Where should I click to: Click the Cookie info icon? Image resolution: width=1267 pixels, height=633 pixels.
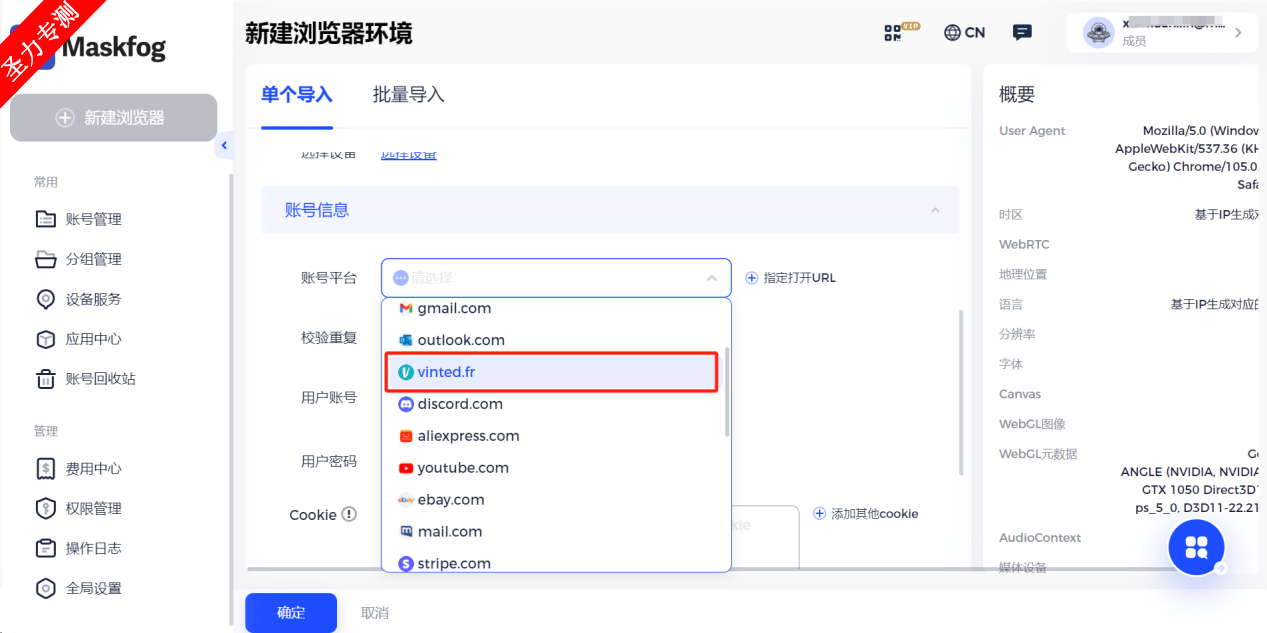(x=349, y=514)
